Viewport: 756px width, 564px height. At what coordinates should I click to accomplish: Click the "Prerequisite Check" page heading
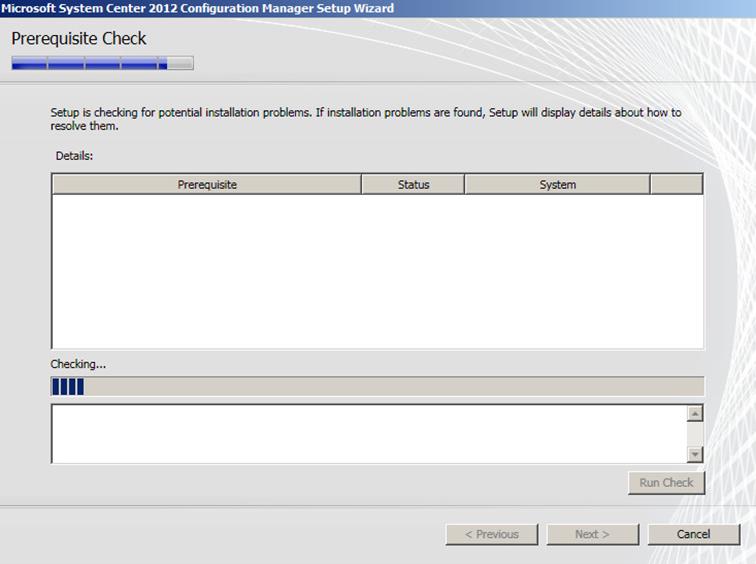tap(79, 39)
